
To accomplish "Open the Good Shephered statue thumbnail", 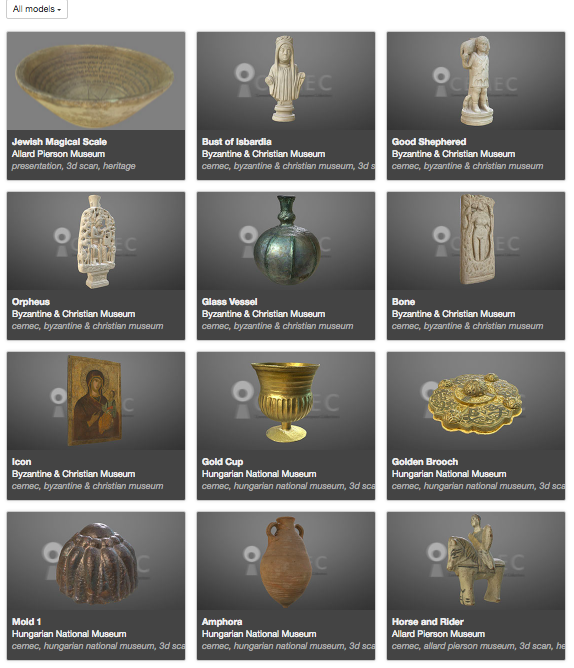I will pyautogui.click(x=476, y=81).
